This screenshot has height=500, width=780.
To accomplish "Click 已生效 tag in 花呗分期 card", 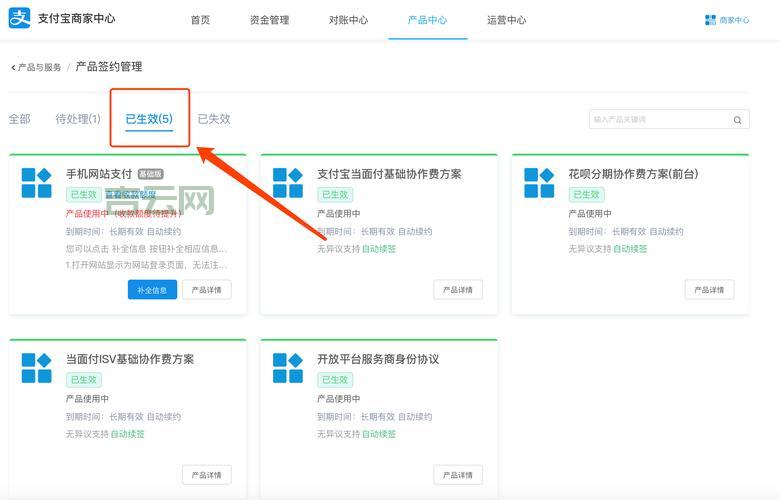I will [x=586, y=194].
